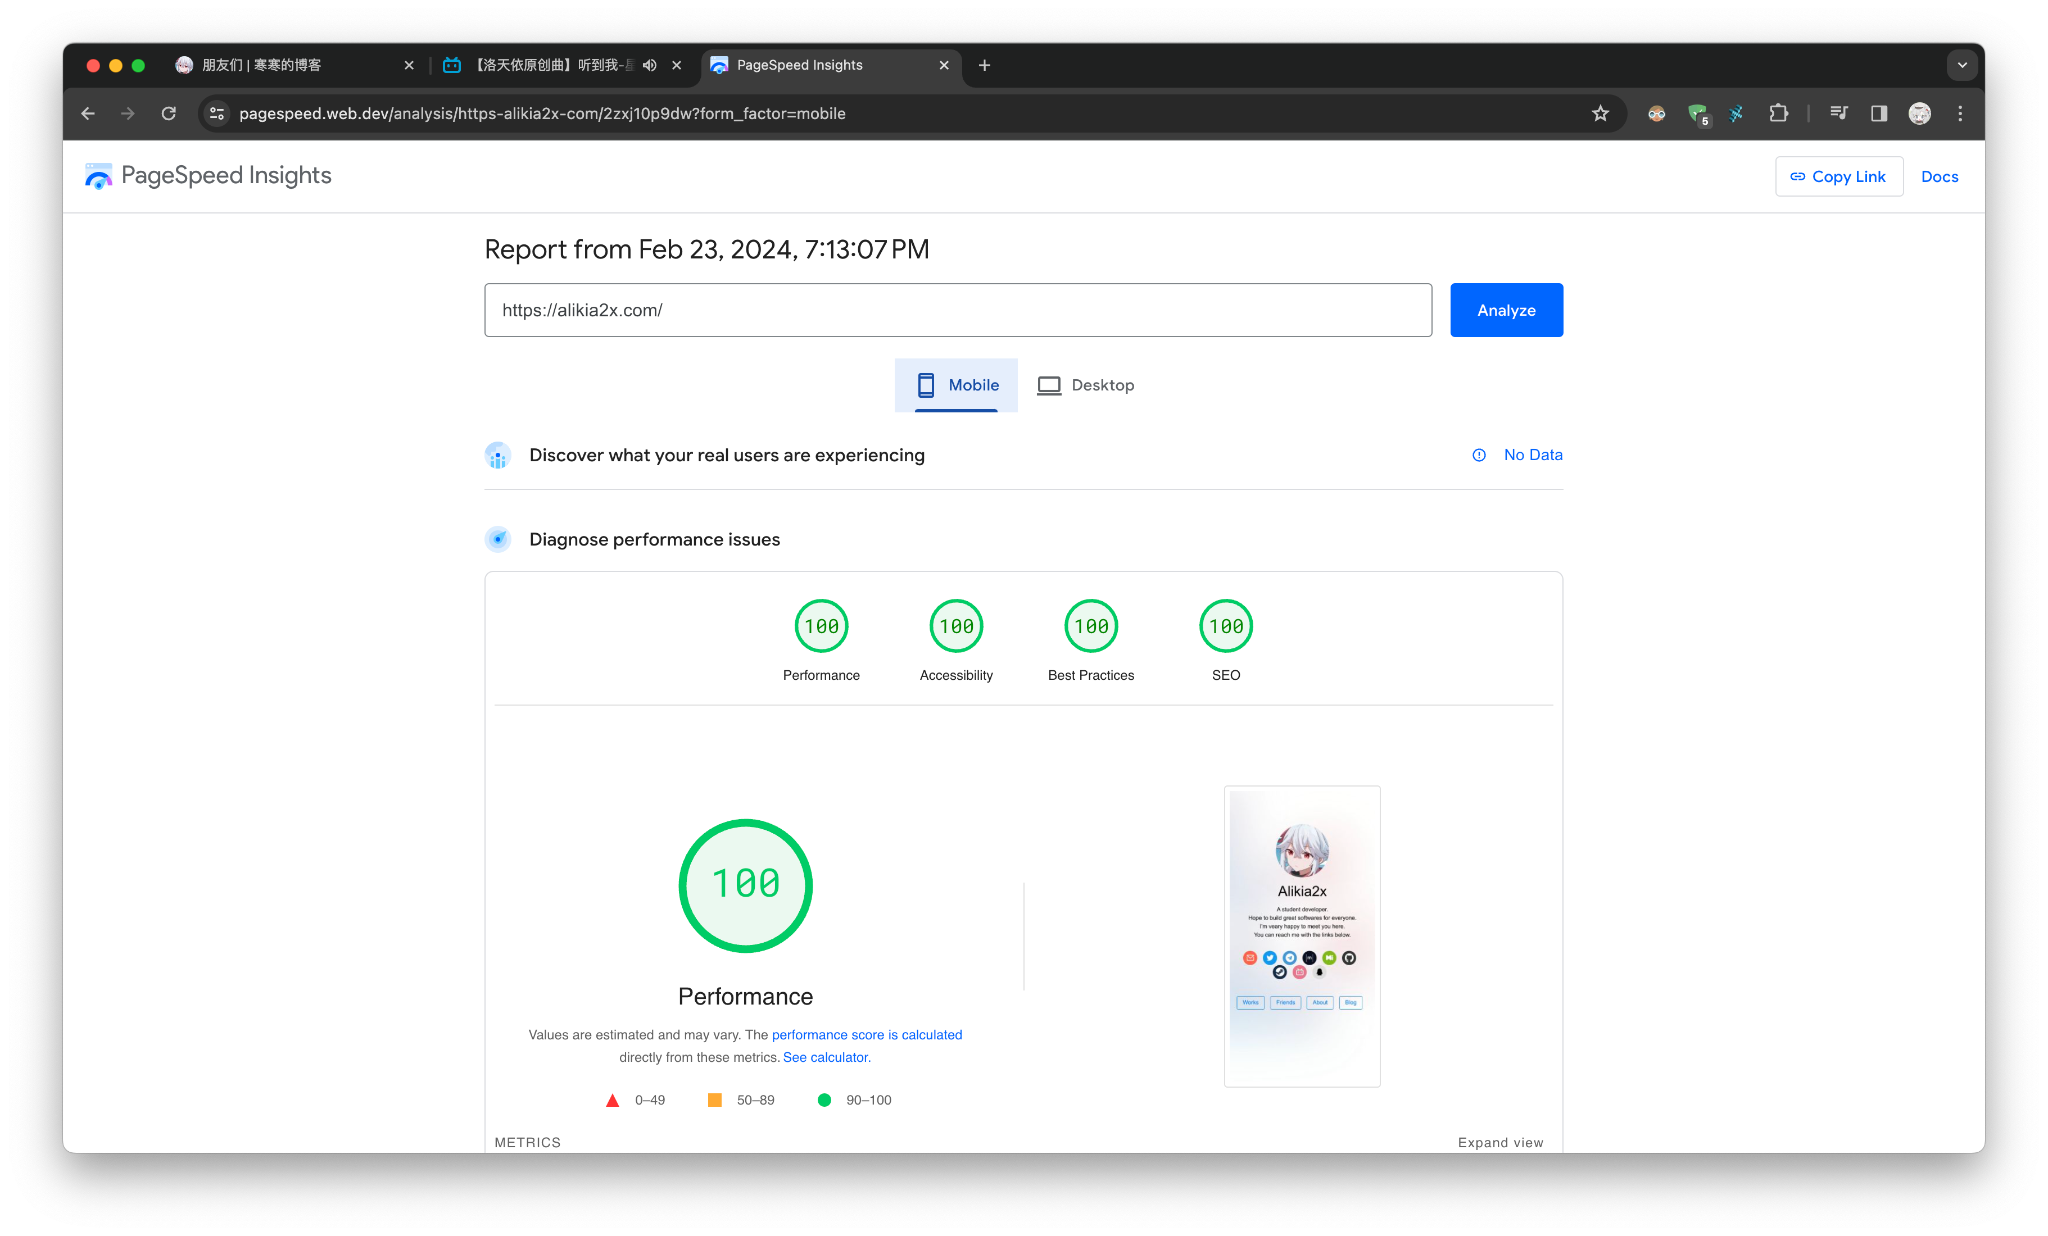Expand the tab search dropdown arrow
This screenshot has width=2048, height=1236.
point(1962,65)
